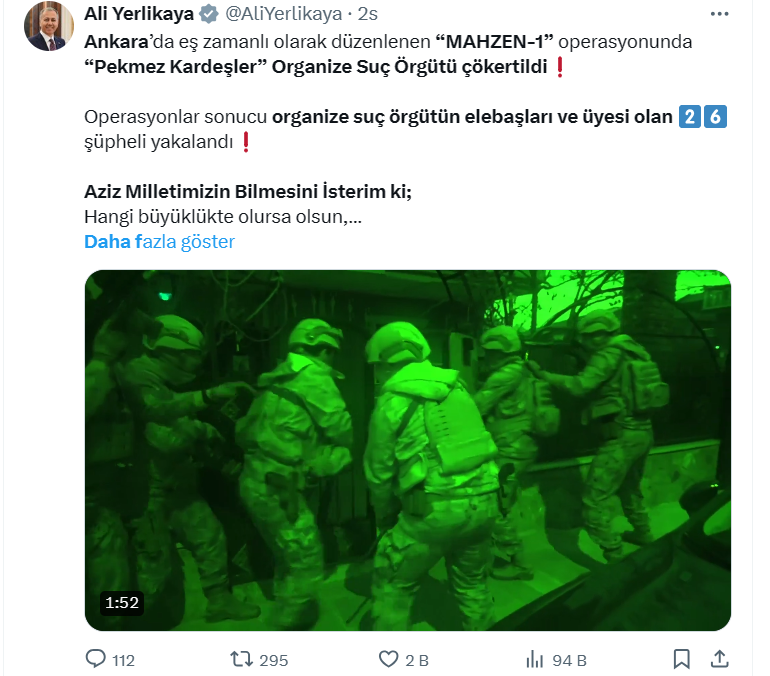Click the 295 retweet count
This screenshot has height=676, width=770.
(x=274, y=660)
